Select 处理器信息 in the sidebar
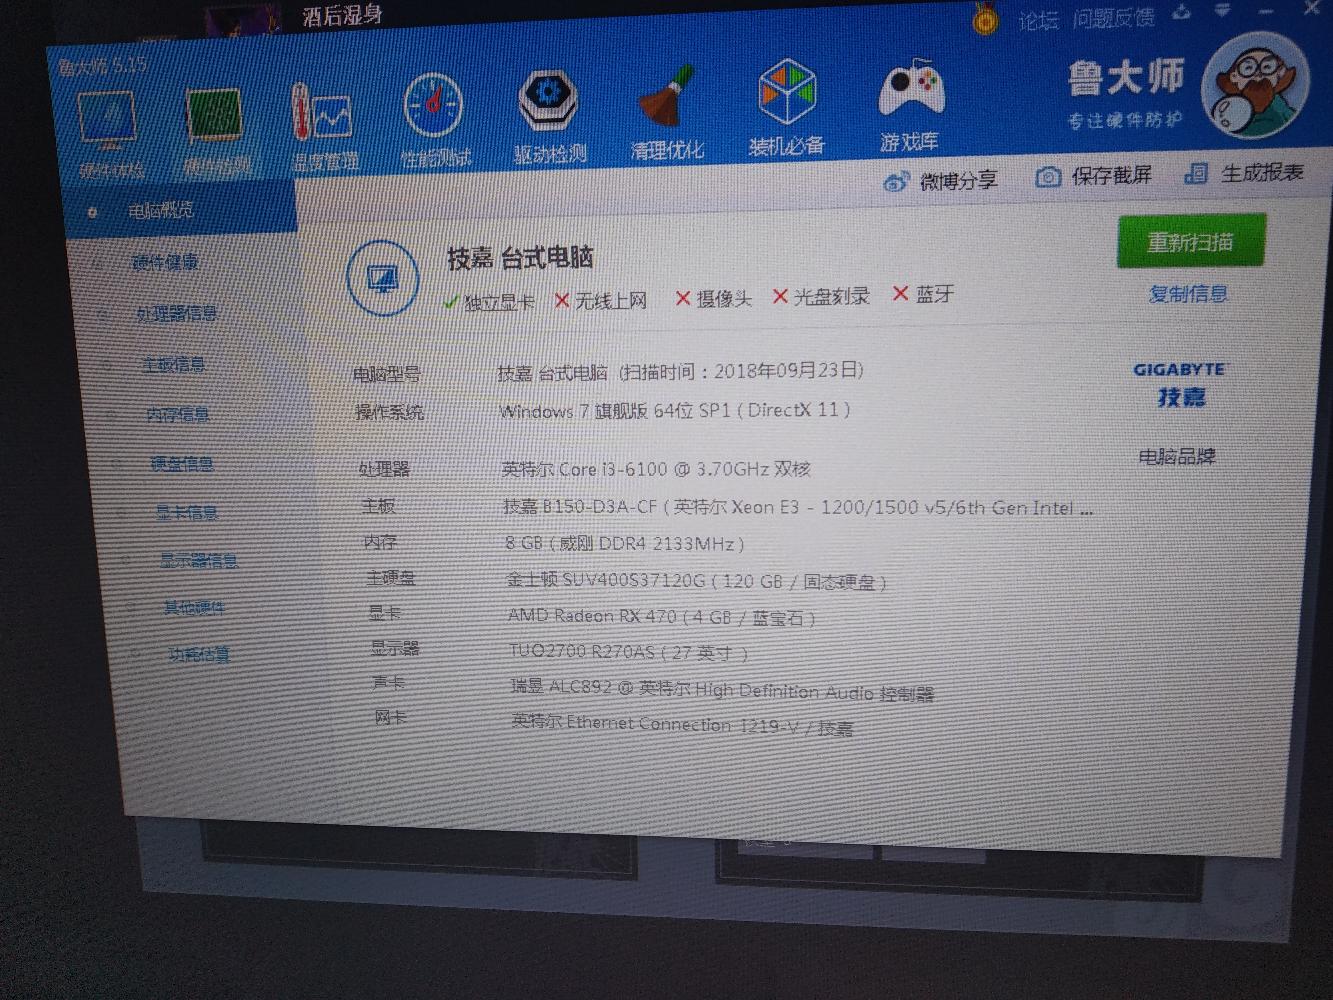The image size is (1333, 1000). click(176, 314)
